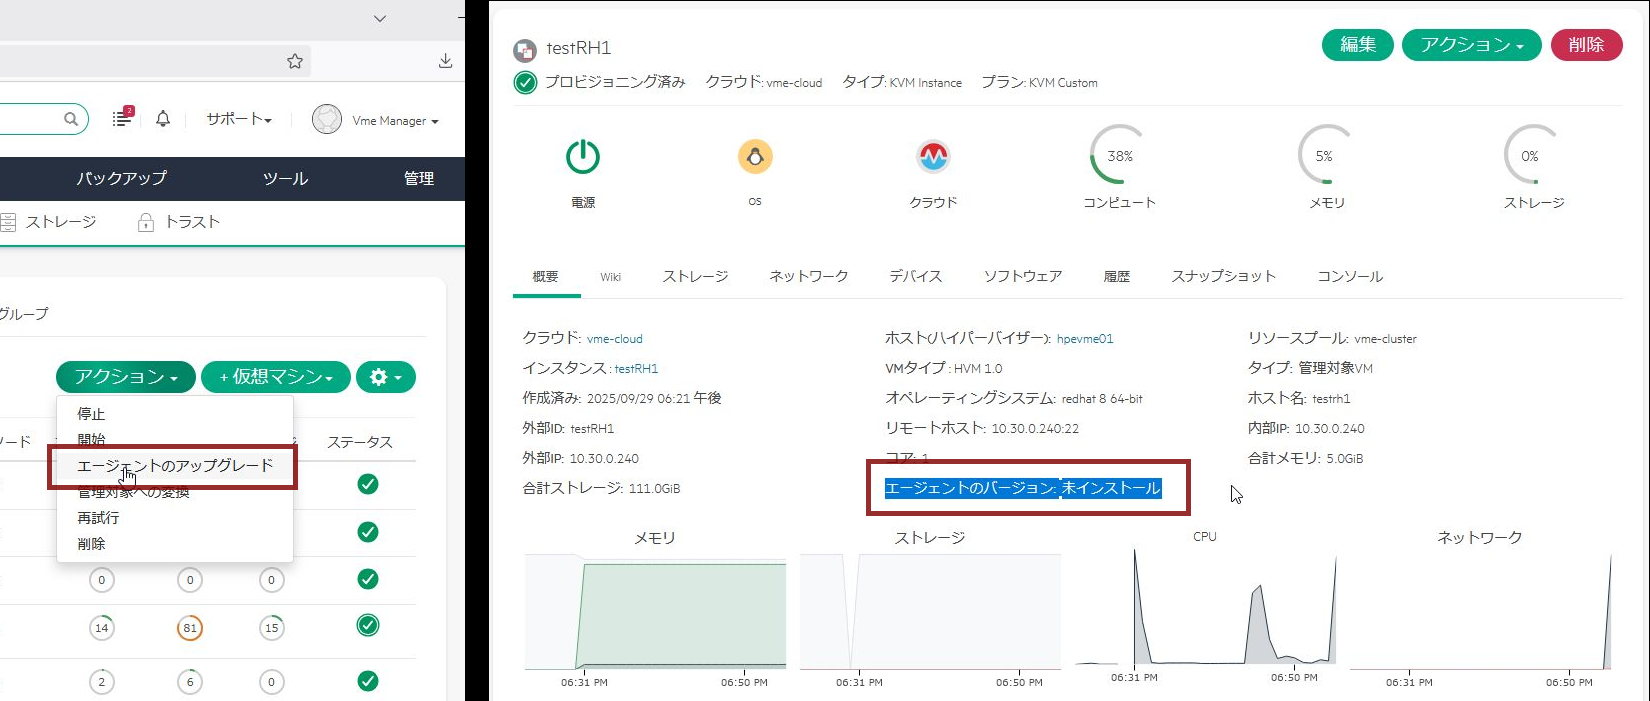1650x701 pixels.
Task: Click the power icon labeled 電源
Action: click(582, 157)
